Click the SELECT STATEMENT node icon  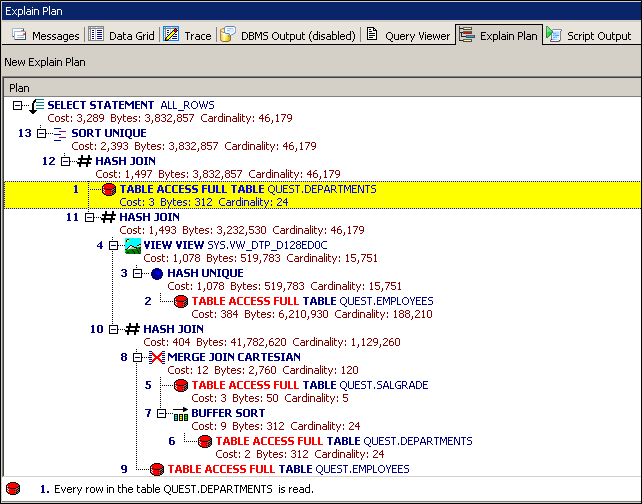(x=37, y=105)
